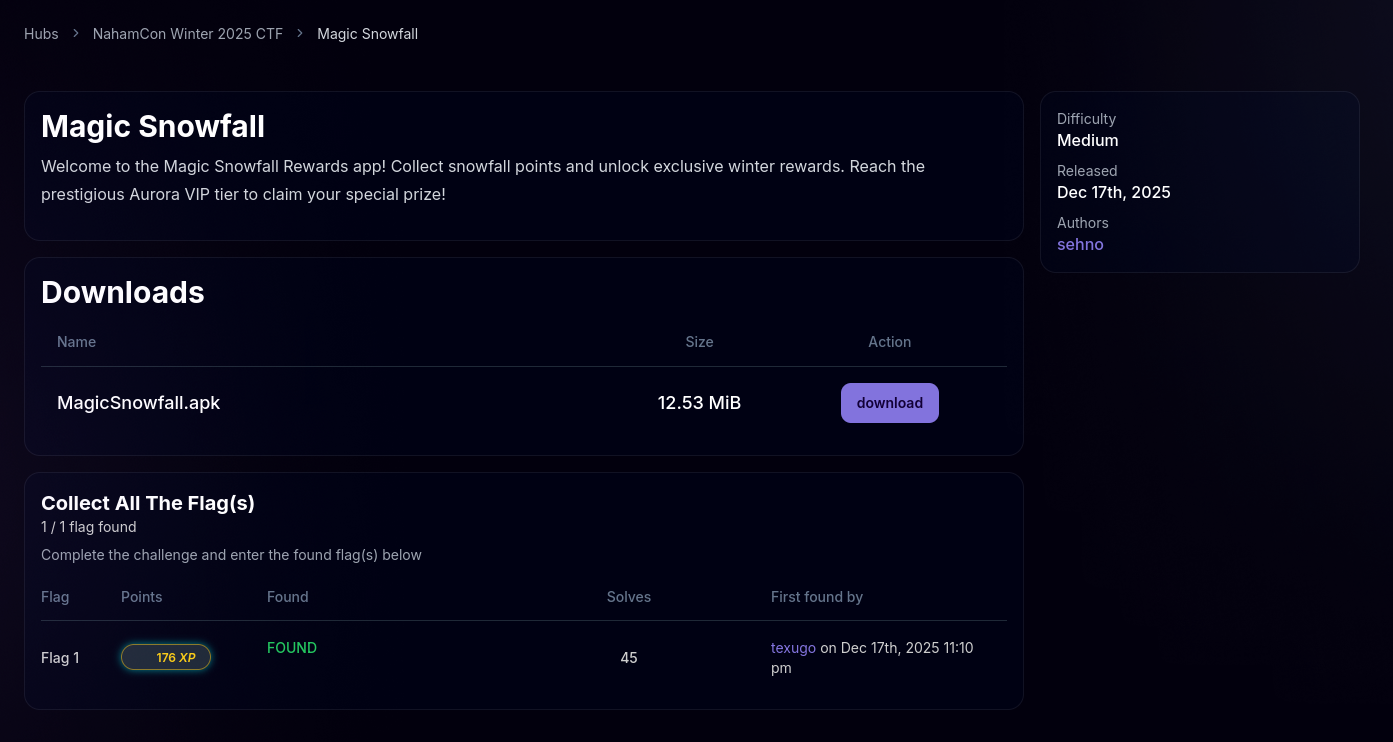Click the first breadcrumb chevron separator after Hubs
Screen dimensions: 1393x742
(x=76, y=34)
